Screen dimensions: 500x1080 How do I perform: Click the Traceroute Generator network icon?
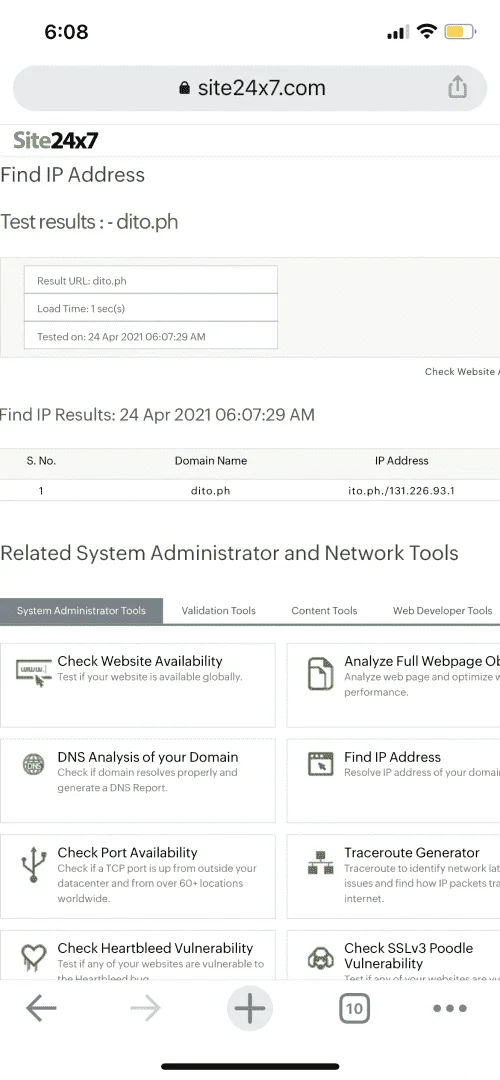[320, 862]
